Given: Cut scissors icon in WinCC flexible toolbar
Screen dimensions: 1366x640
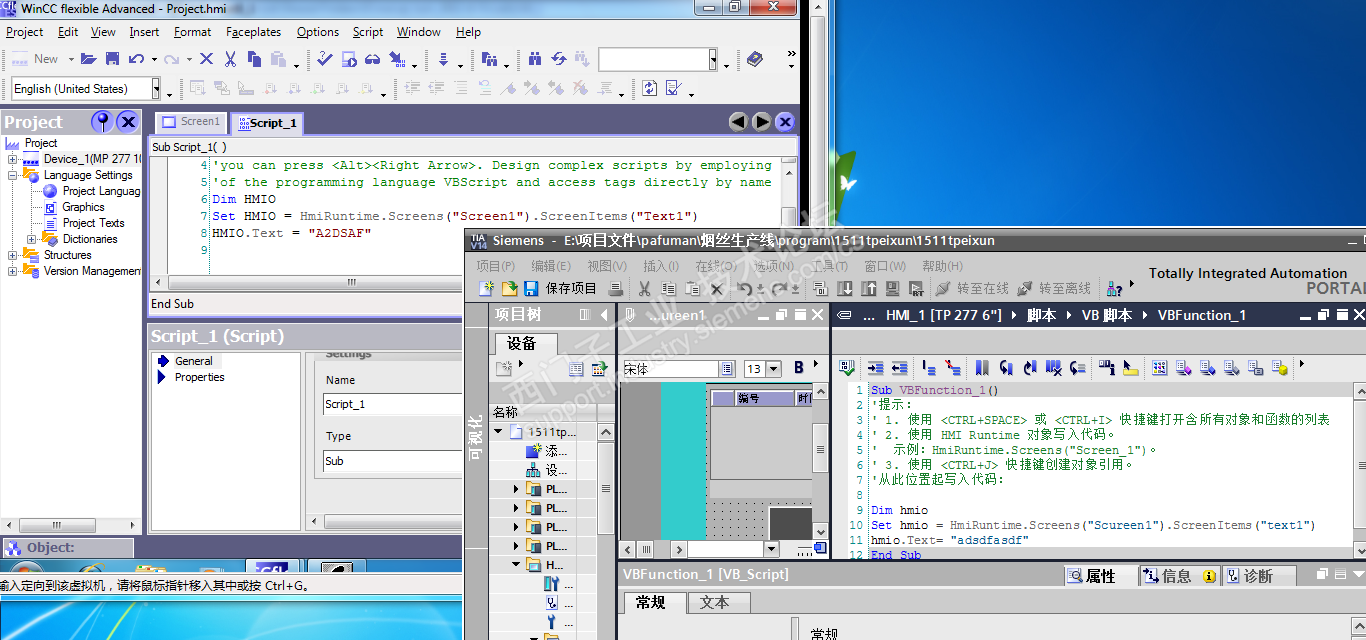Looking at the screenshot, I should (230, 59).
